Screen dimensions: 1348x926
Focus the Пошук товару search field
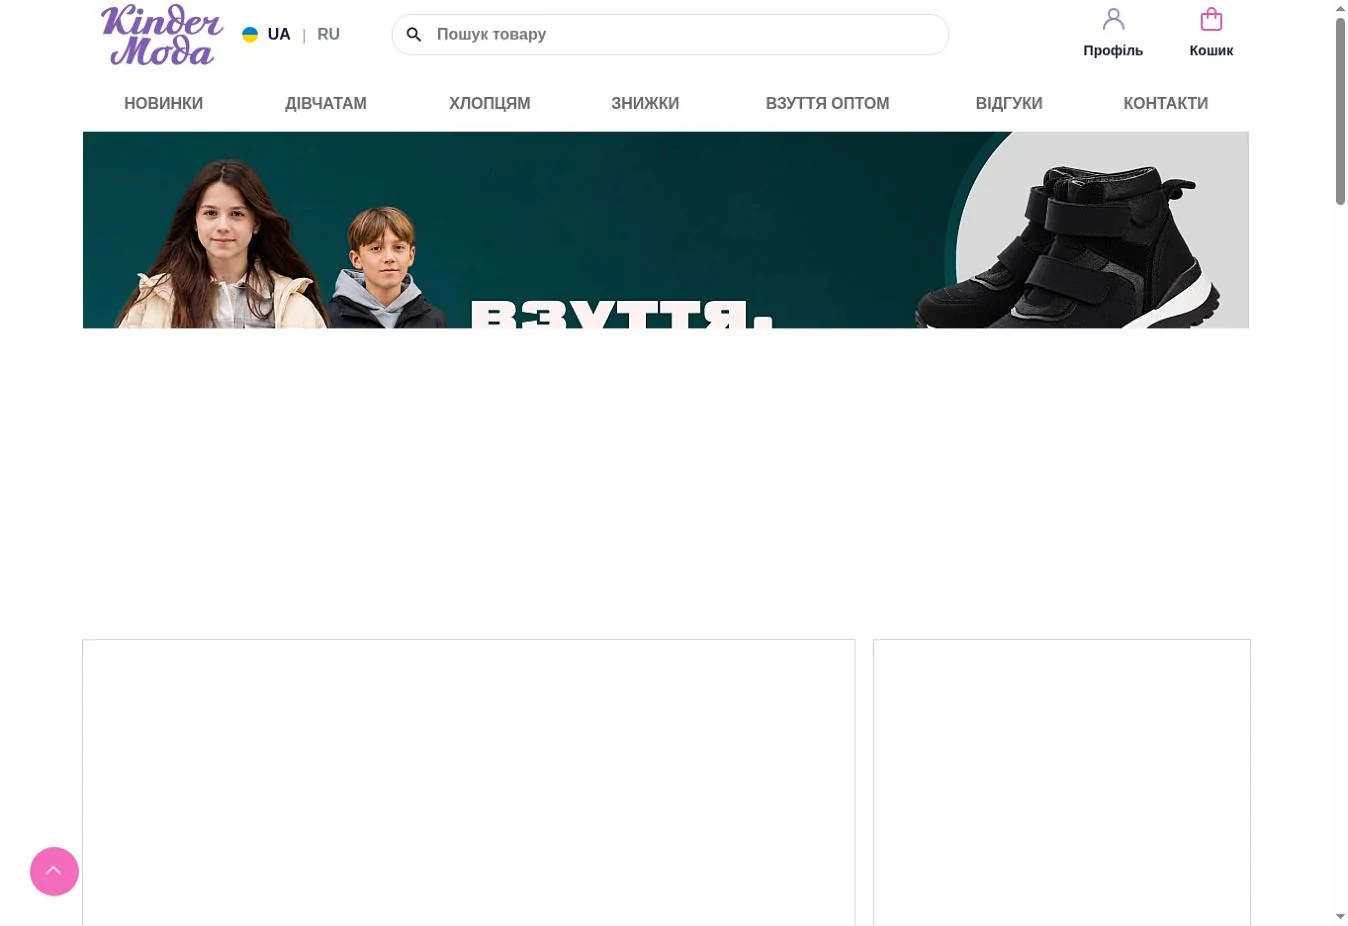coord(670,35)
